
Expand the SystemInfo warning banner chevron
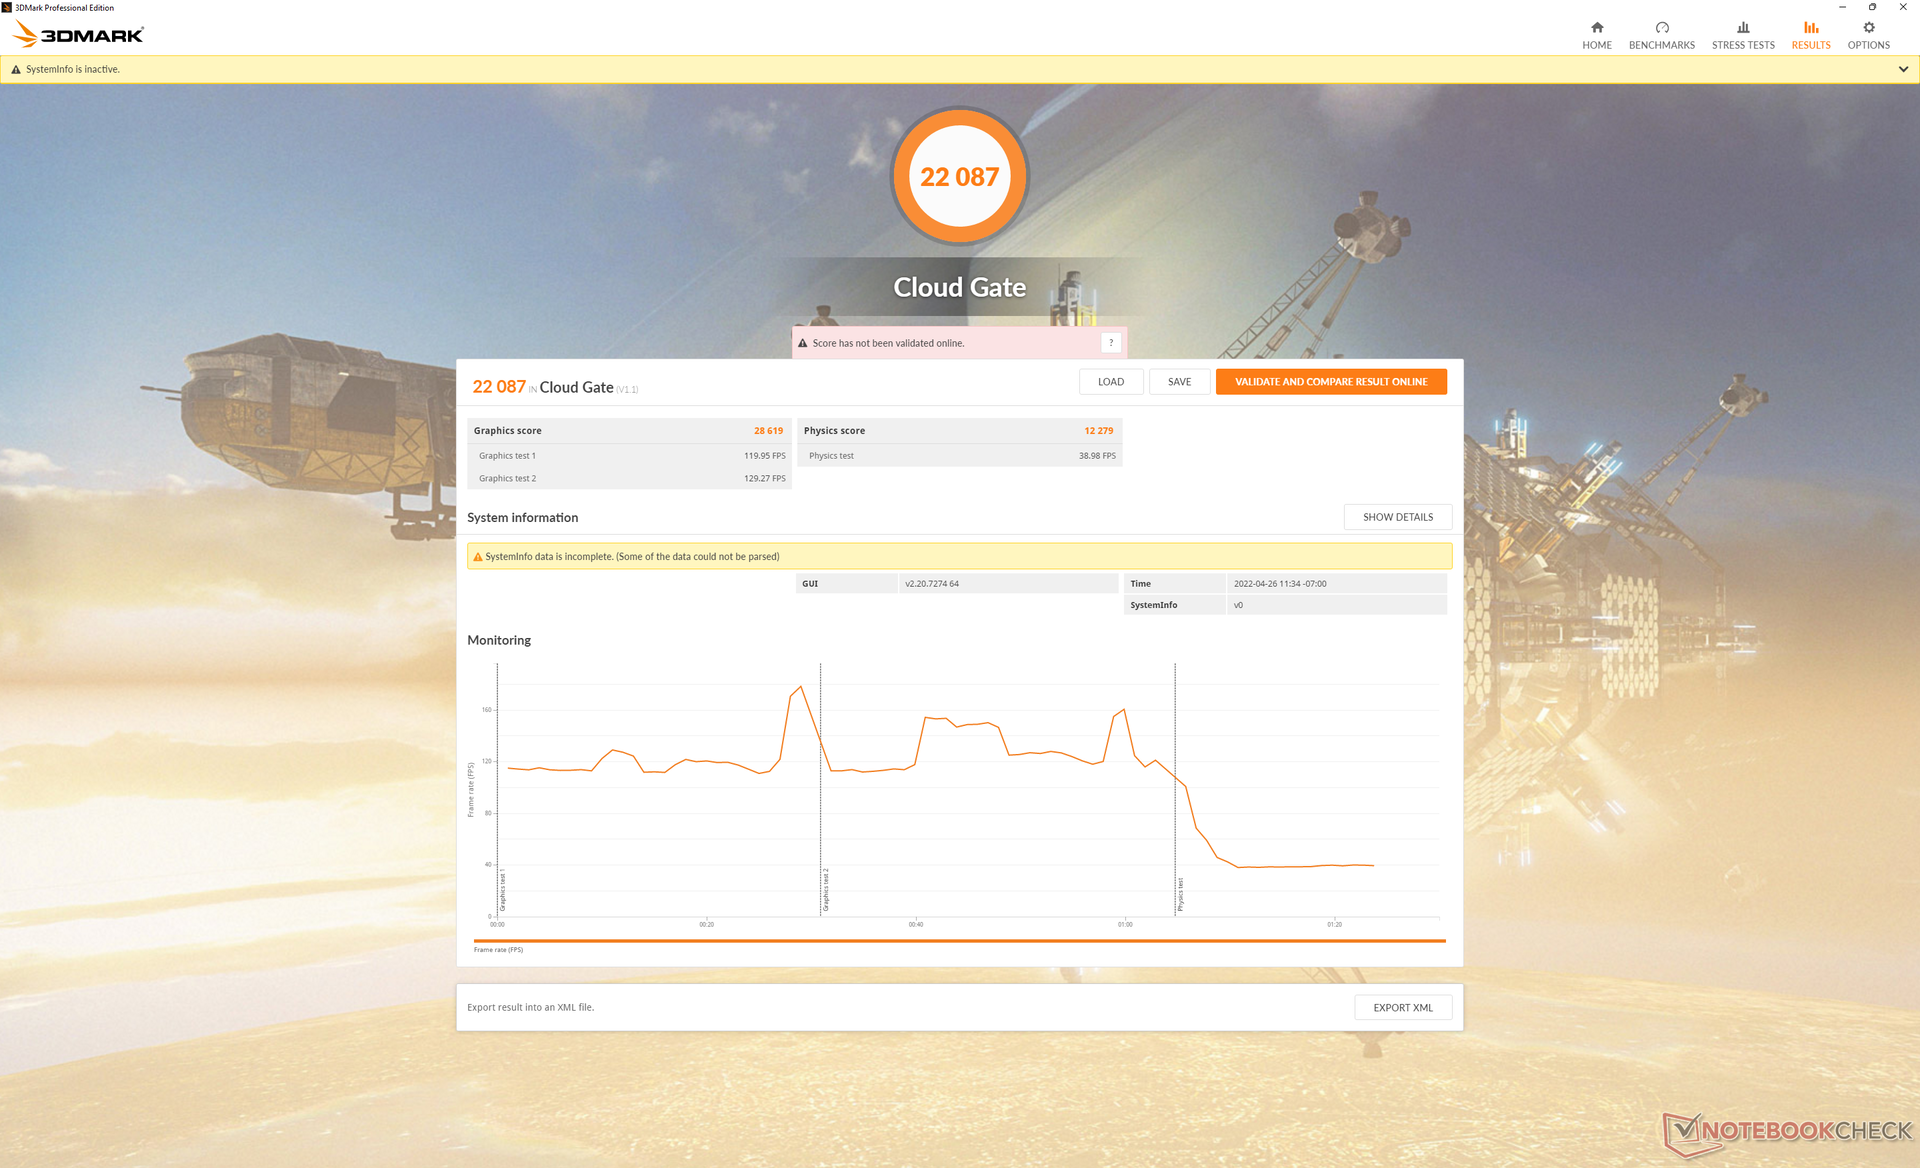point(1902,70)
